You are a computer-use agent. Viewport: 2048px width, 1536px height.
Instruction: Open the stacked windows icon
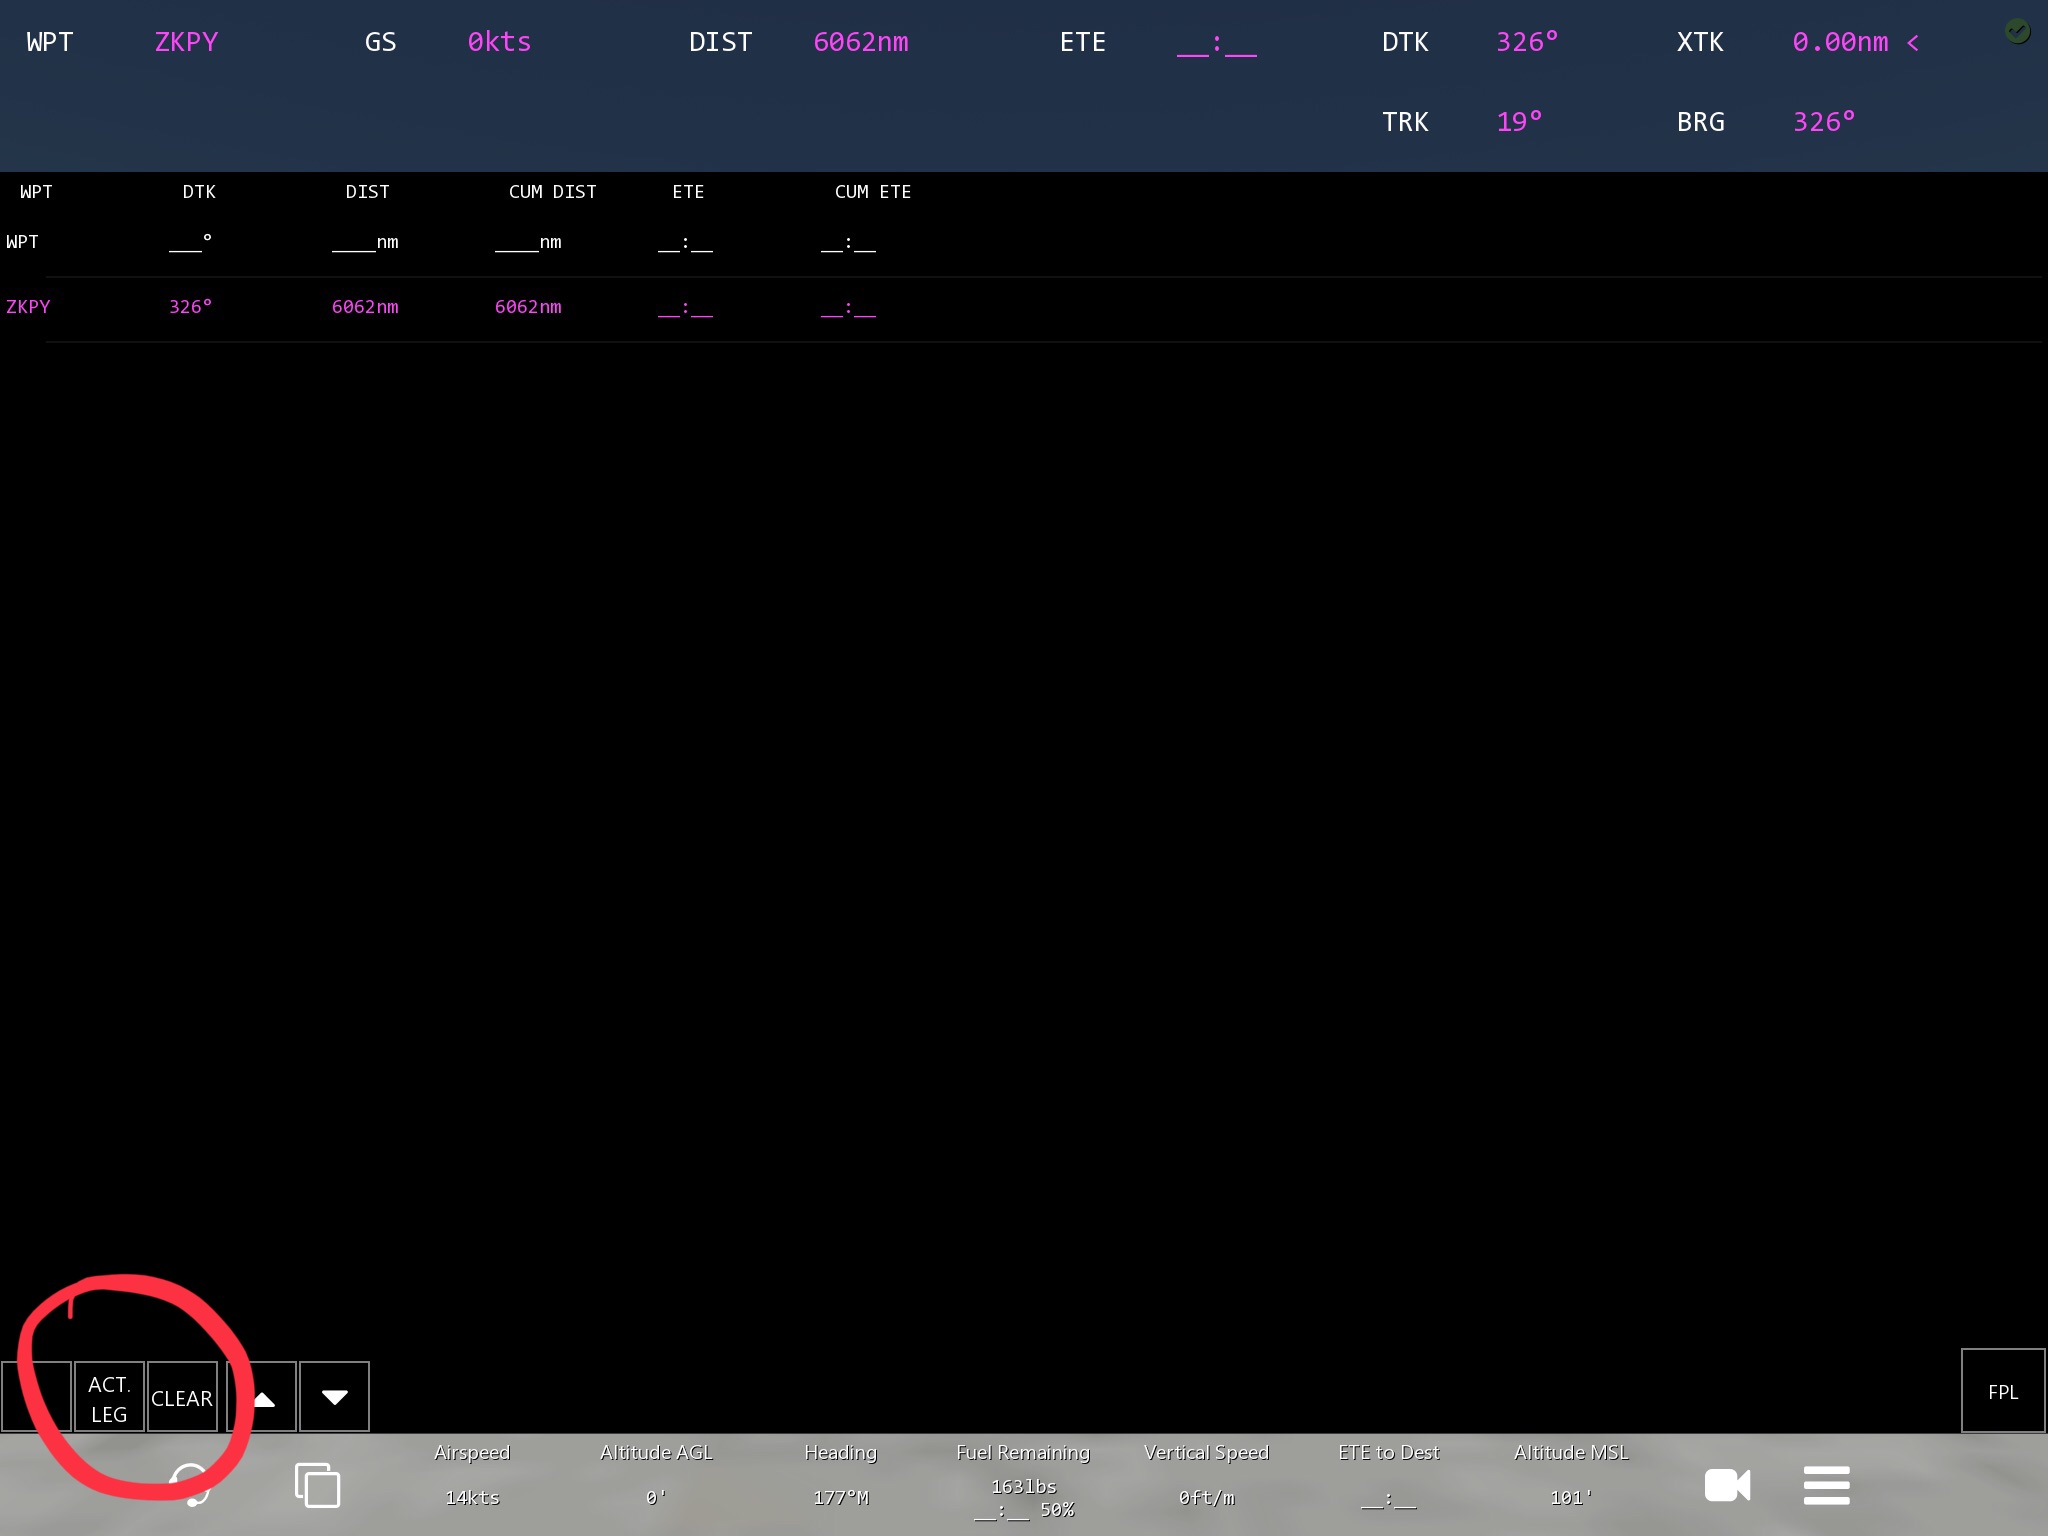pyautogui.click(x=317, y=1485)
